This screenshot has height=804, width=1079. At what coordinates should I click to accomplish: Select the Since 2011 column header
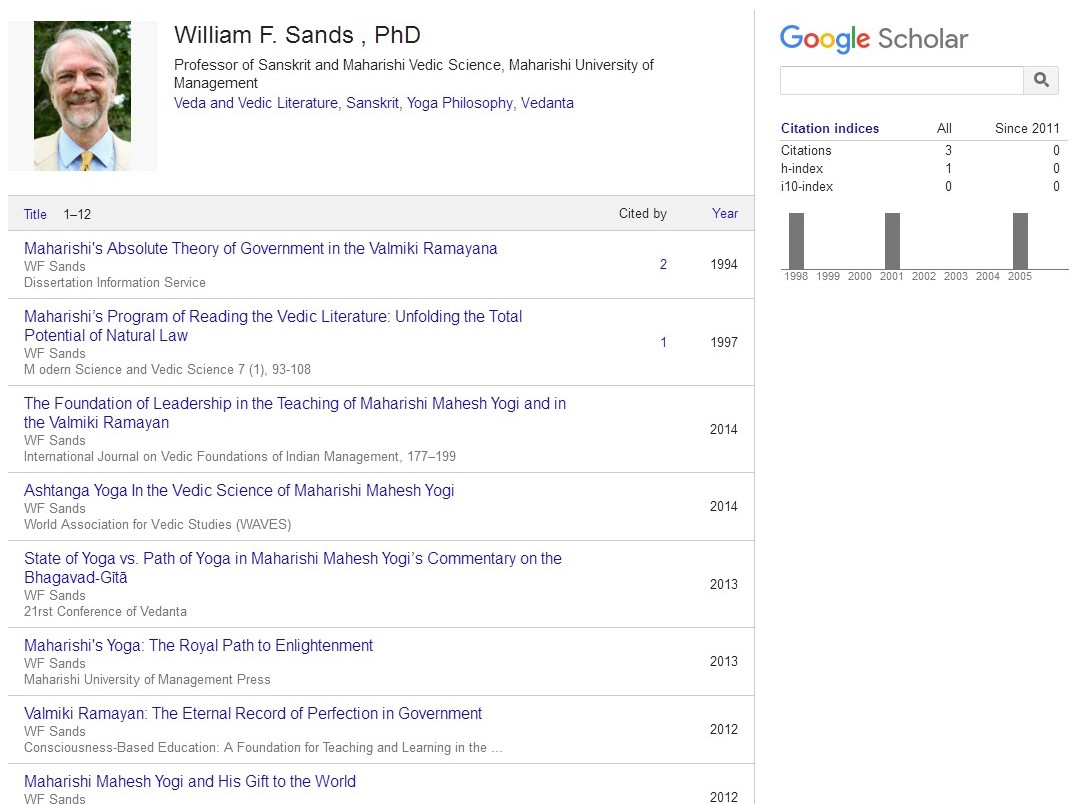pyautogui.click(x=1027, y=128)
